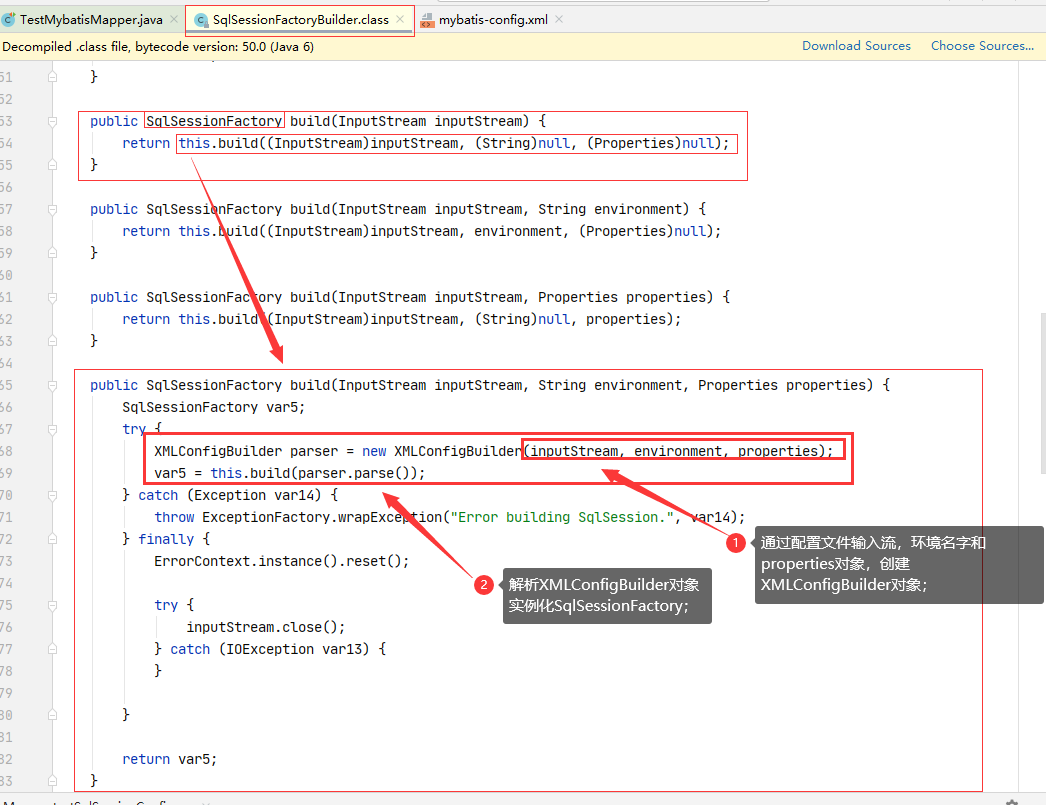Click the TestMybatisMapper.java file icon
The width and height of the screenshot is (1046, 805).
[9, 20]
